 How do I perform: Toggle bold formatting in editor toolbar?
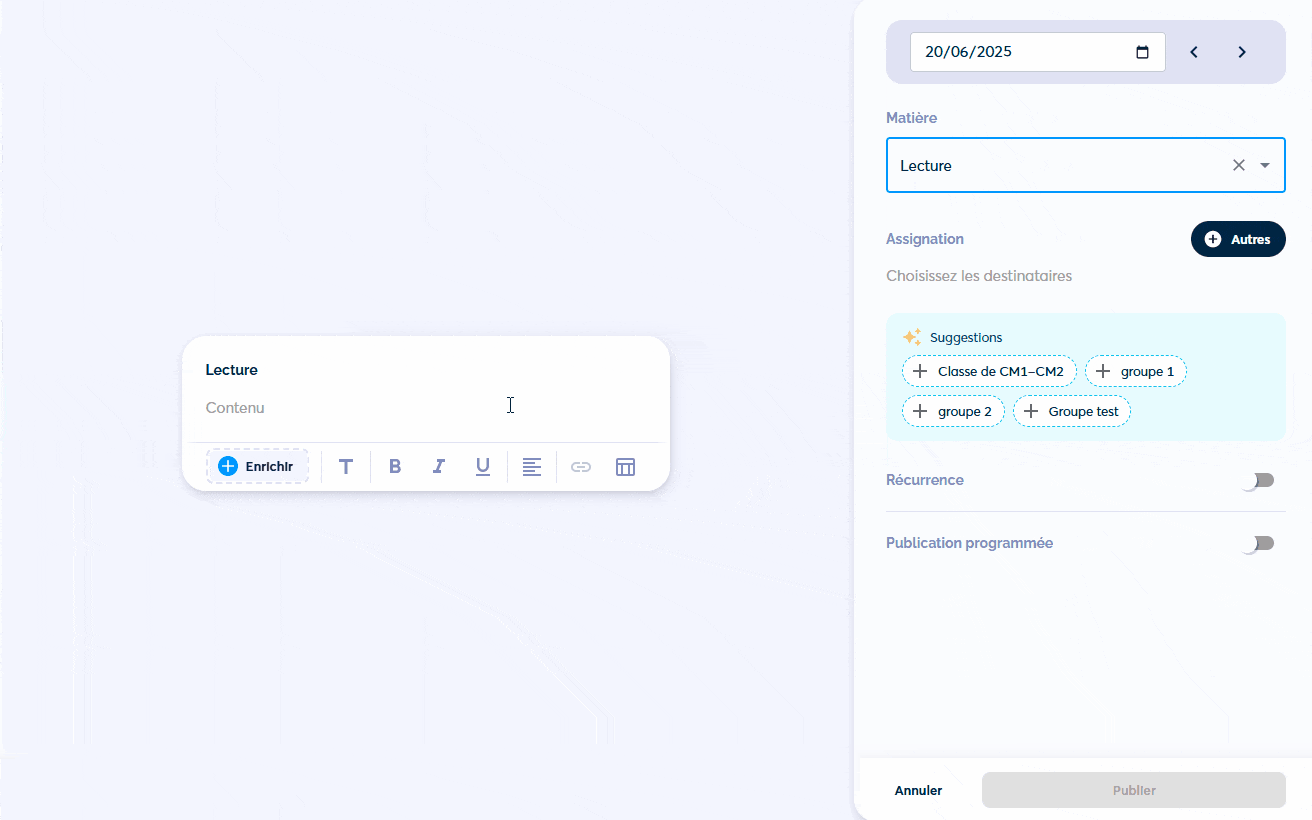(395, 467)
